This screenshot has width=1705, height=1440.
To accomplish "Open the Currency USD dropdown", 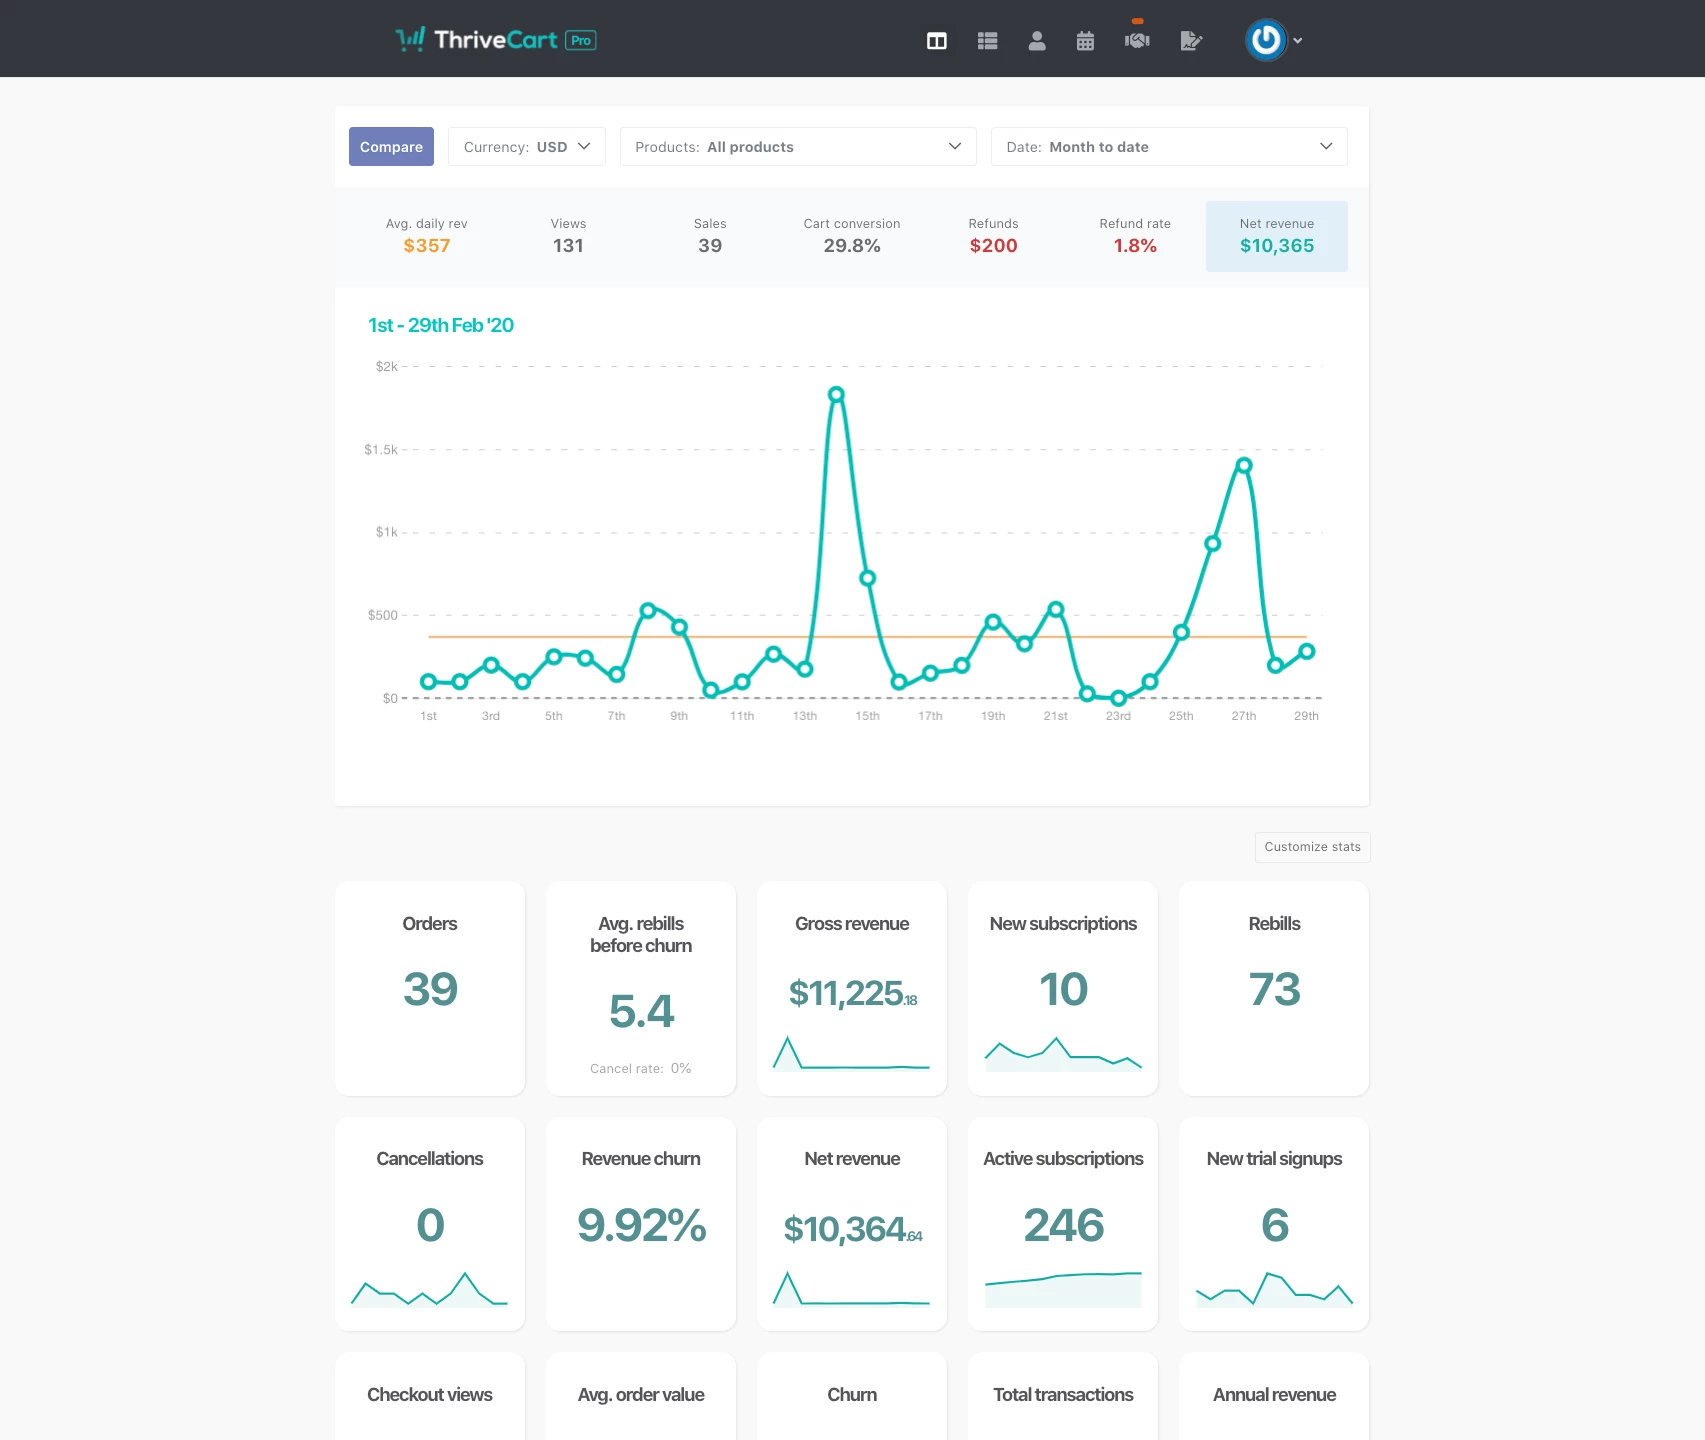I will pyautogui.click(x=526, y=147).
